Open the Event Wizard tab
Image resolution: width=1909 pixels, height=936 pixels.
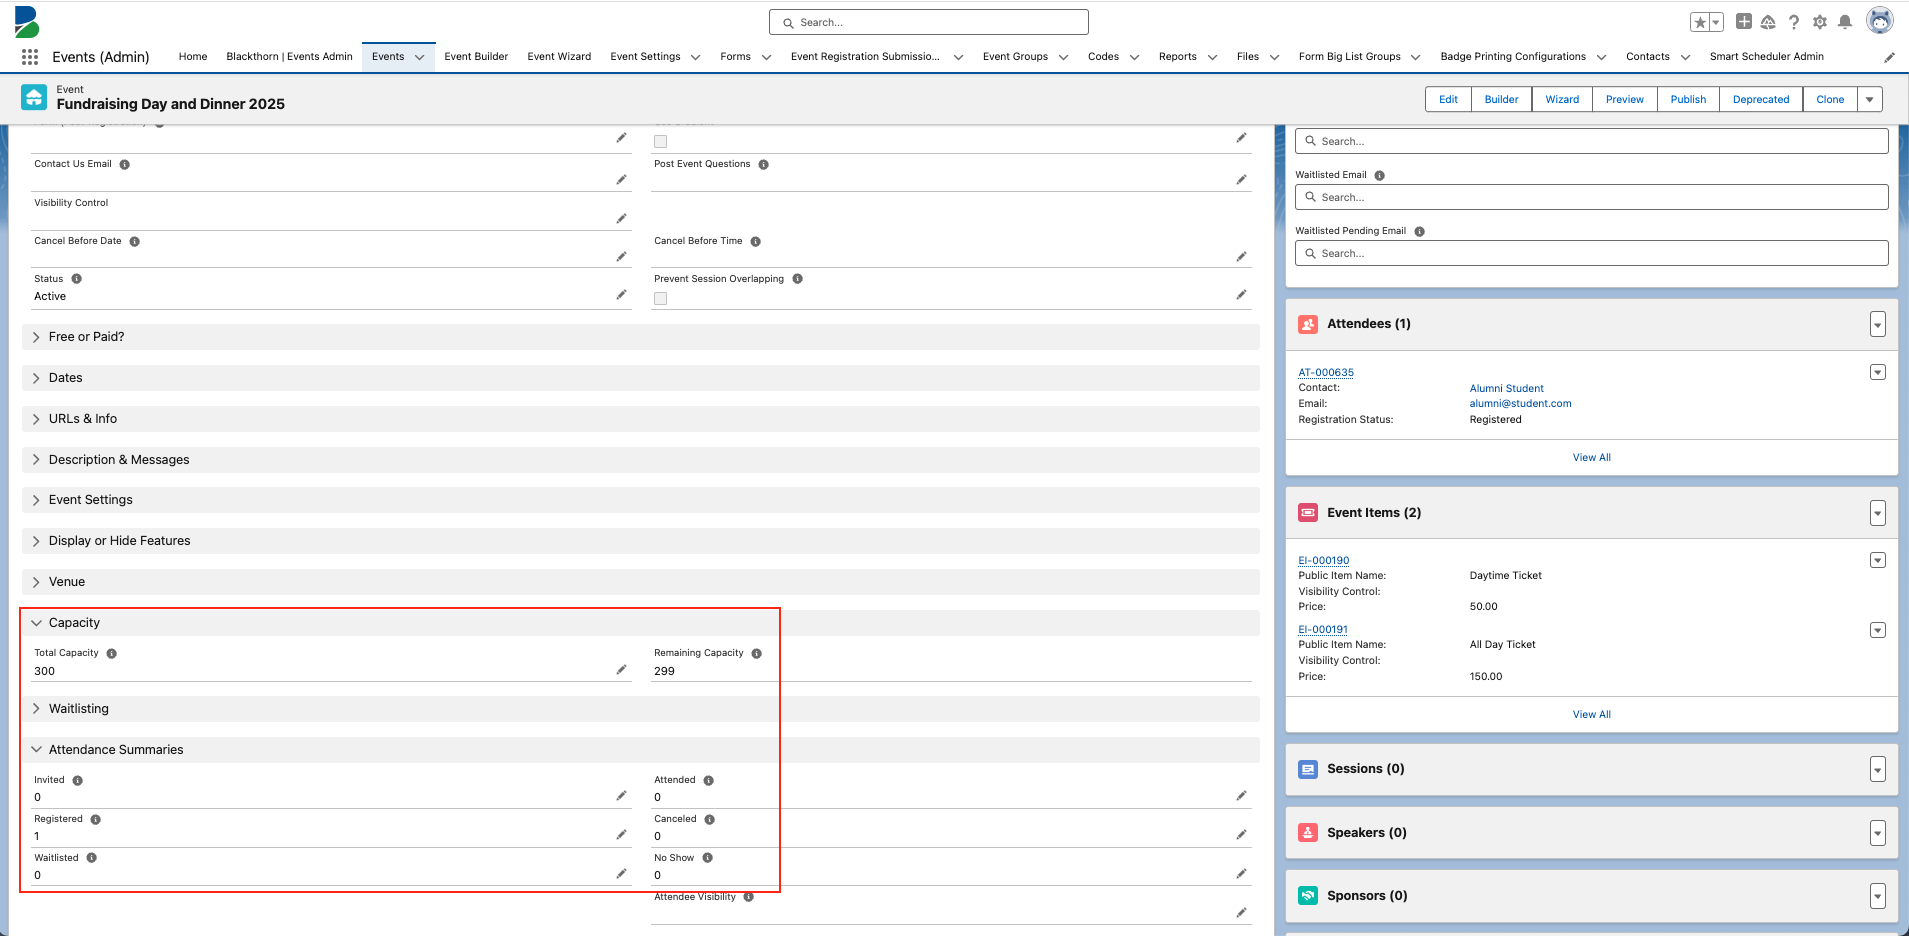pos(559,57)
